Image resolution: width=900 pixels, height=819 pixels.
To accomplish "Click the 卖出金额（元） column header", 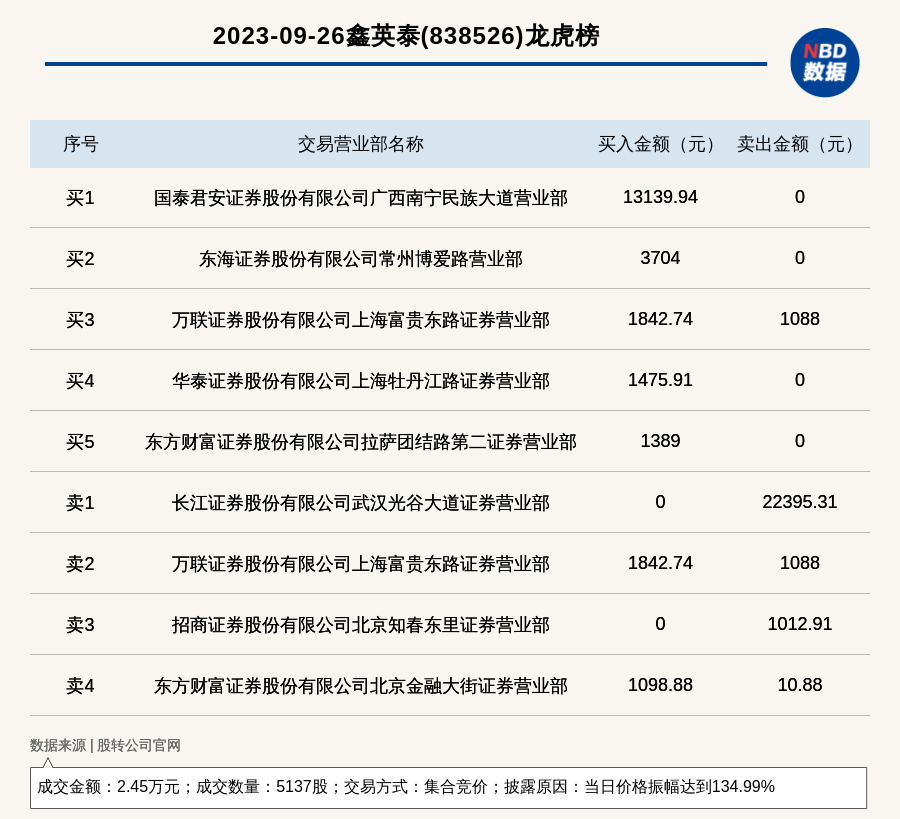I will [799, 144].
